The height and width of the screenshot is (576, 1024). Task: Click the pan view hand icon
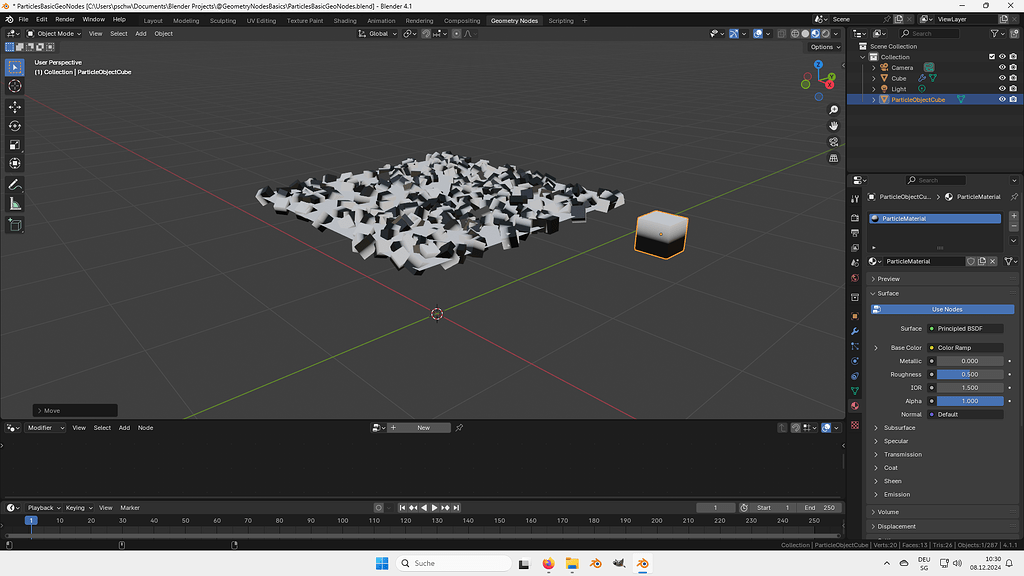tap(833, 126)
